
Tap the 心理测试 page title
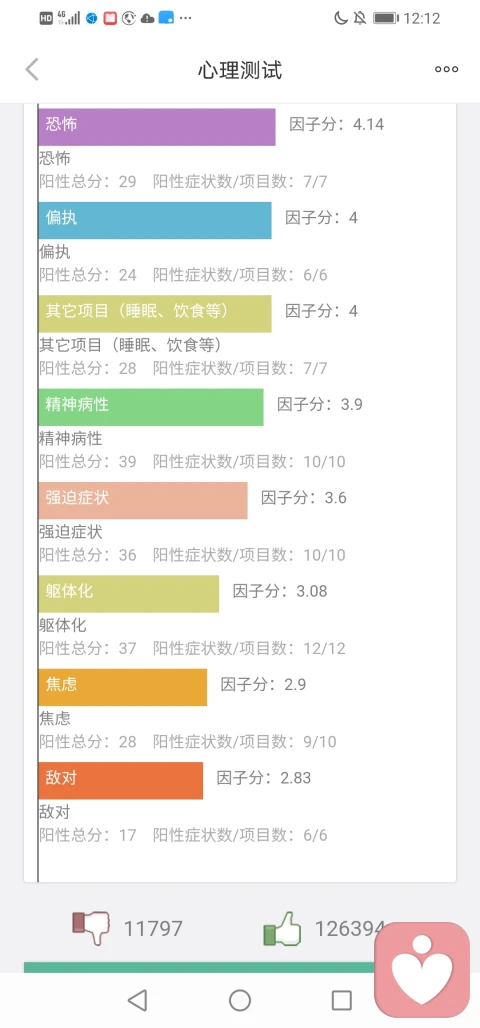[x=240, y=69]
